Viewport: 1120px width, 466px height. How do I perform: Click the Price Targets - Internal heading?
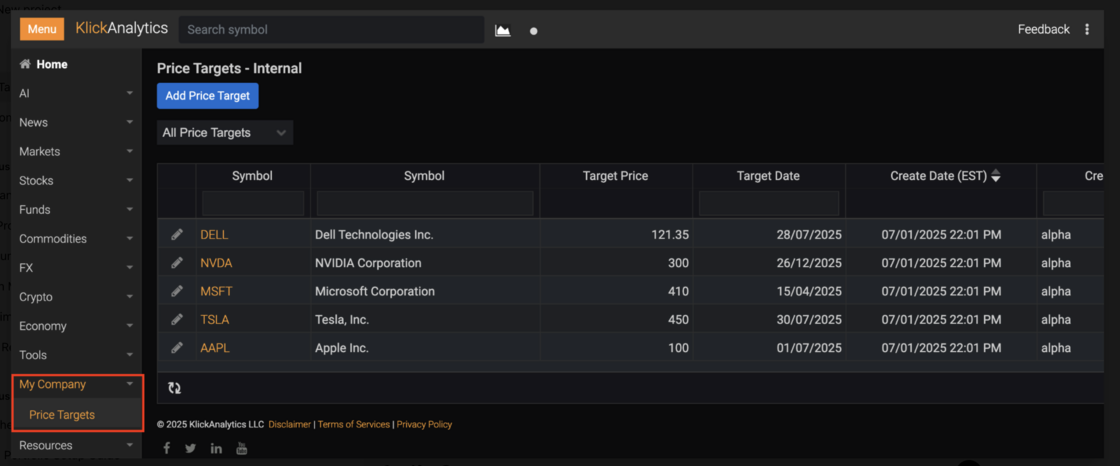229,69
